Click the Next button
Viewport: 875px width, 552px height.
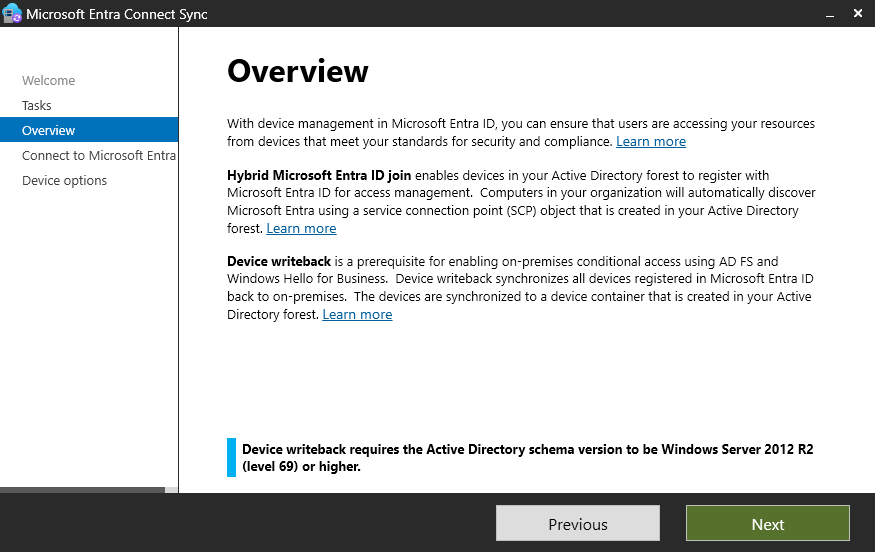point(768,524)
